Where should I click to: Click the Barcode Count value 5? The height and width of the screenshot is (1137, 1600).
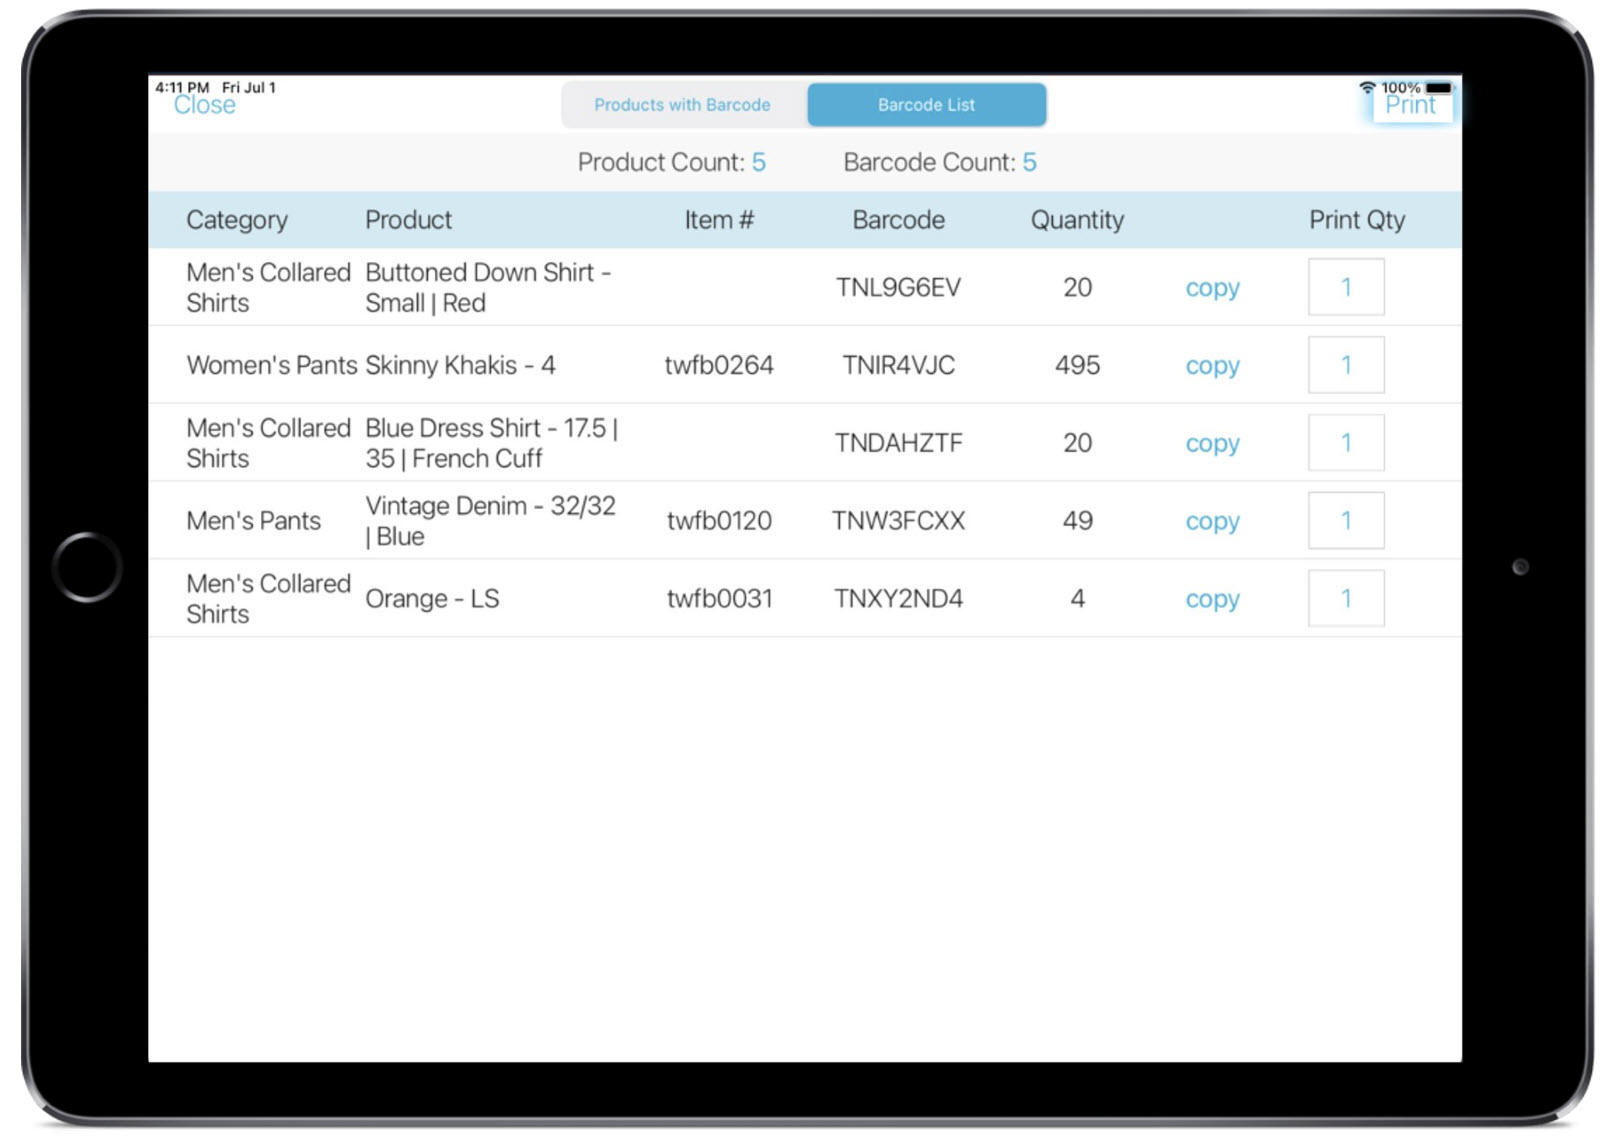[x=1030, y=162]
